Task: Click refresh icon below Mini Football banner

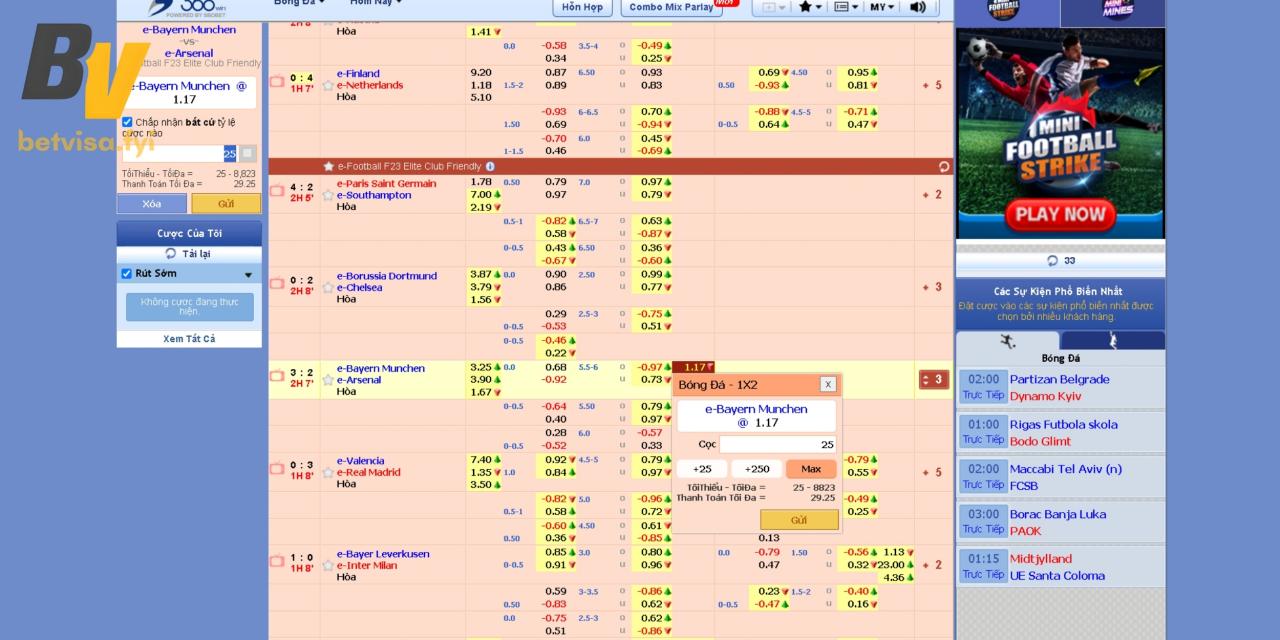Action: pyautogui.click(x=1052, y=261)
